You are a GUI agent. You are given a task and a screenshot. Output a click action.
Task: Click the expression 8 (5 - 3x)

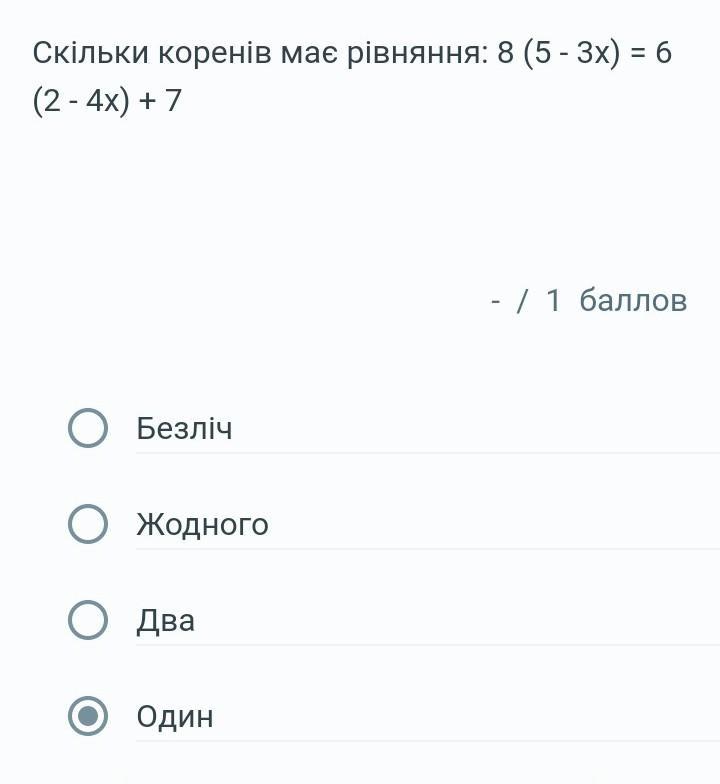[x=559, y=53]
